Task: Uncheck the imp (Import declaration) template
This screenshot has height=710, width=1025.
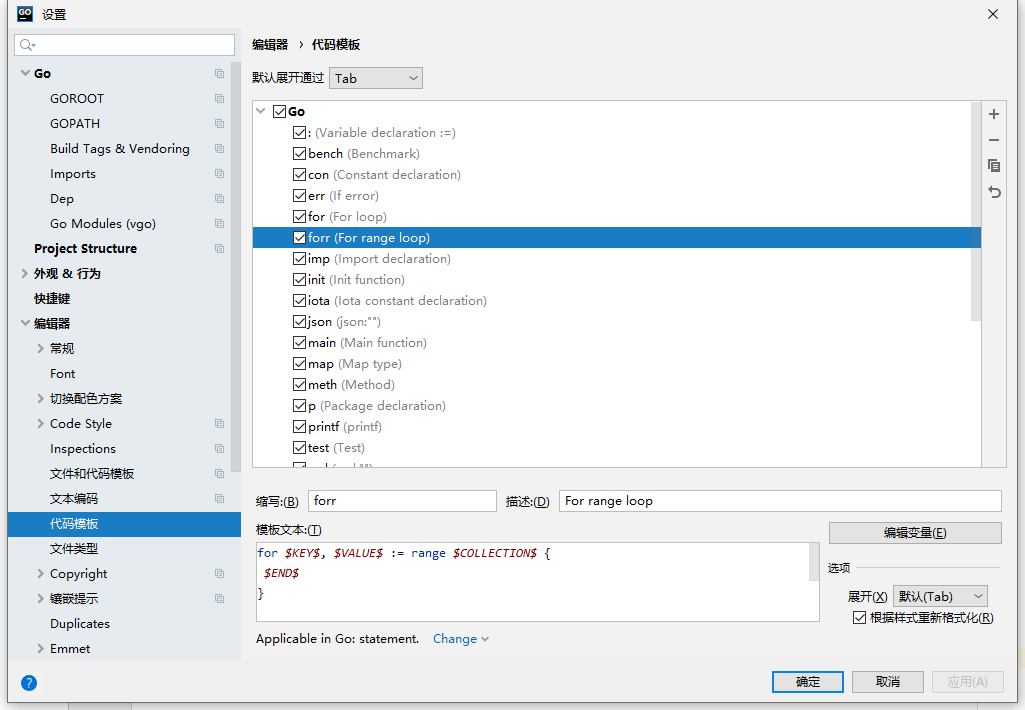Action: [x=299, y=259]
